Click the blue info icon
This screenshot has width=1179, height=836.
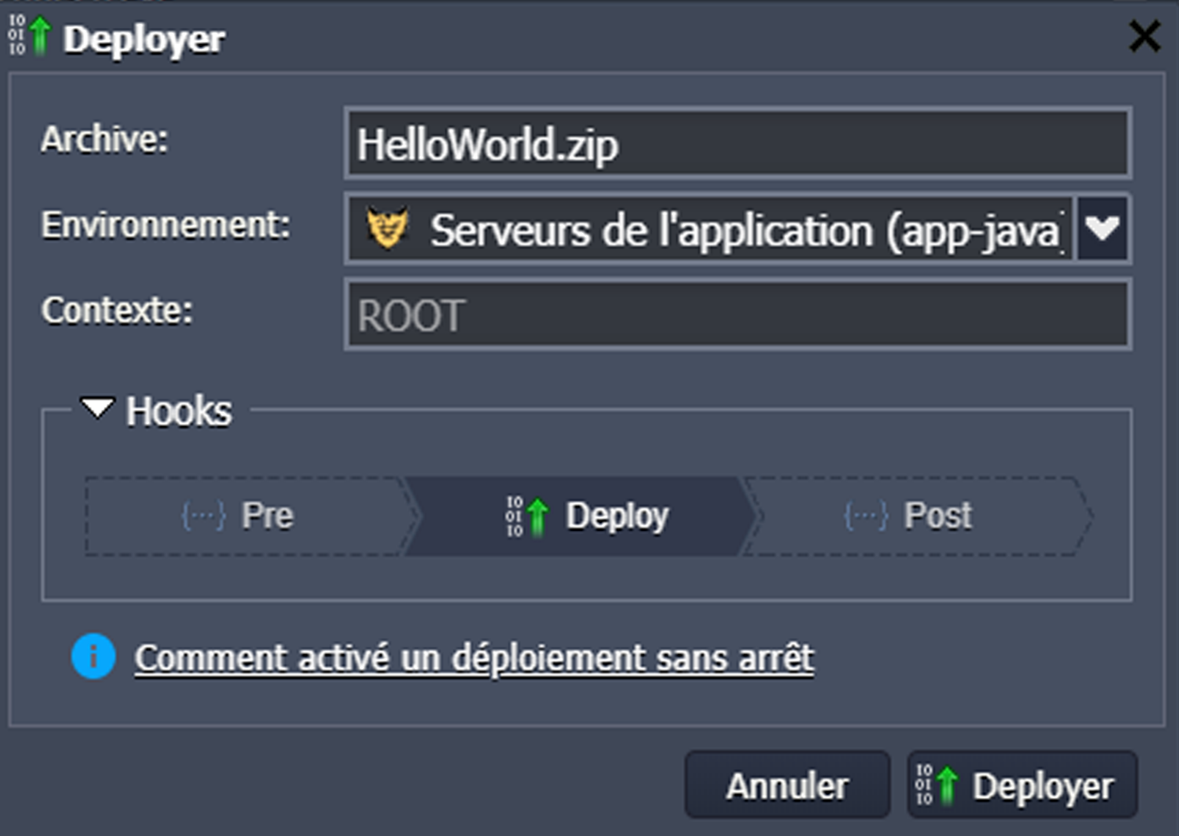pyautogui.click(x=94, y=657)
